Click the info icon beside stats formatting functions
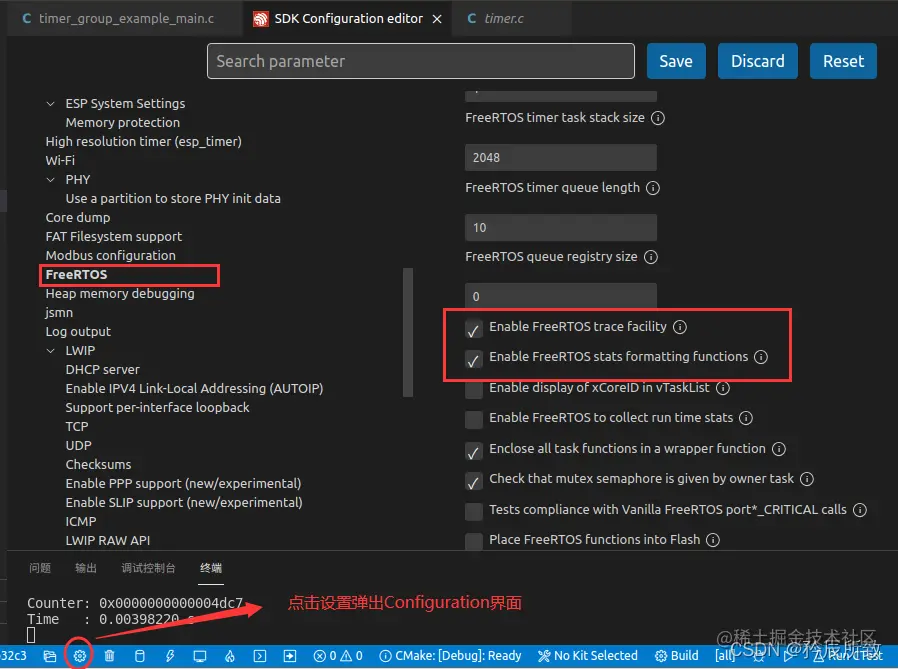Image resolution: width=898 pixels, height=669 pixels. pos(761,357)
